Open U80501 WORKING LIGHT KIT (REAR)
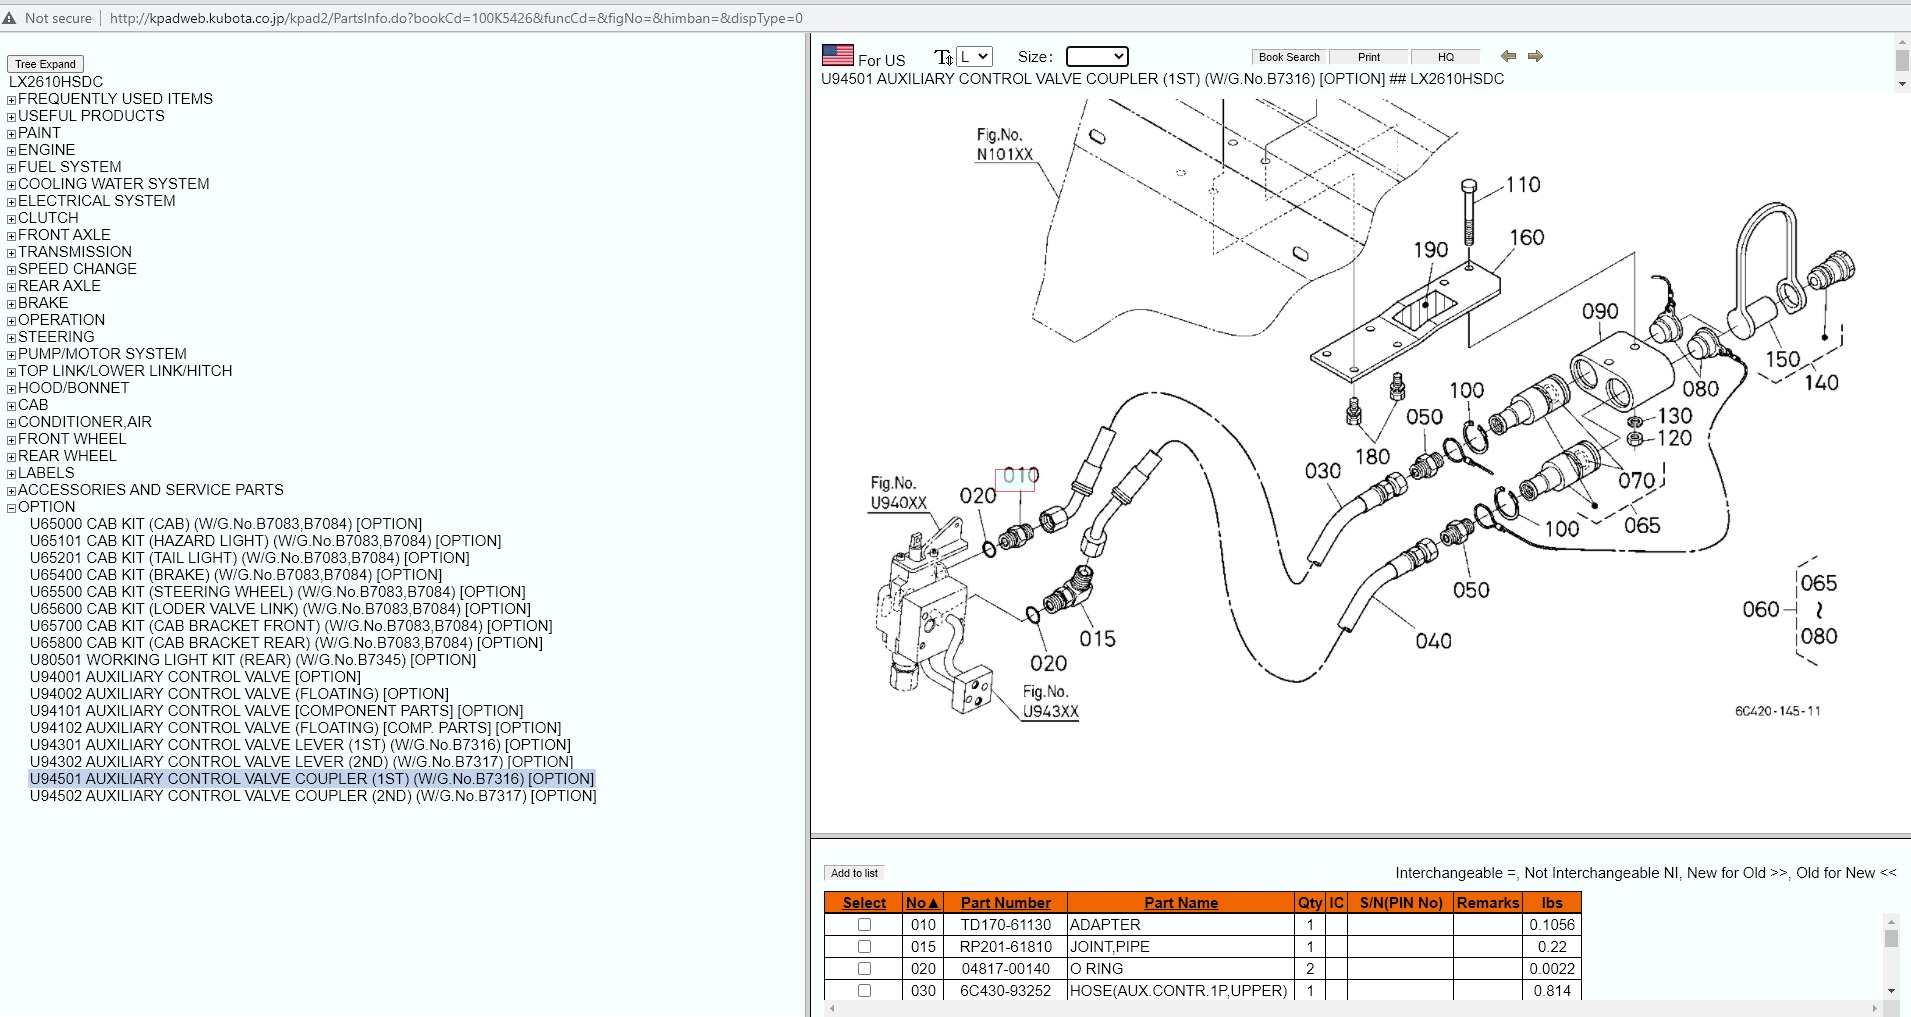This screenshot has height=1017, width=1911. (x=253, y=660)
